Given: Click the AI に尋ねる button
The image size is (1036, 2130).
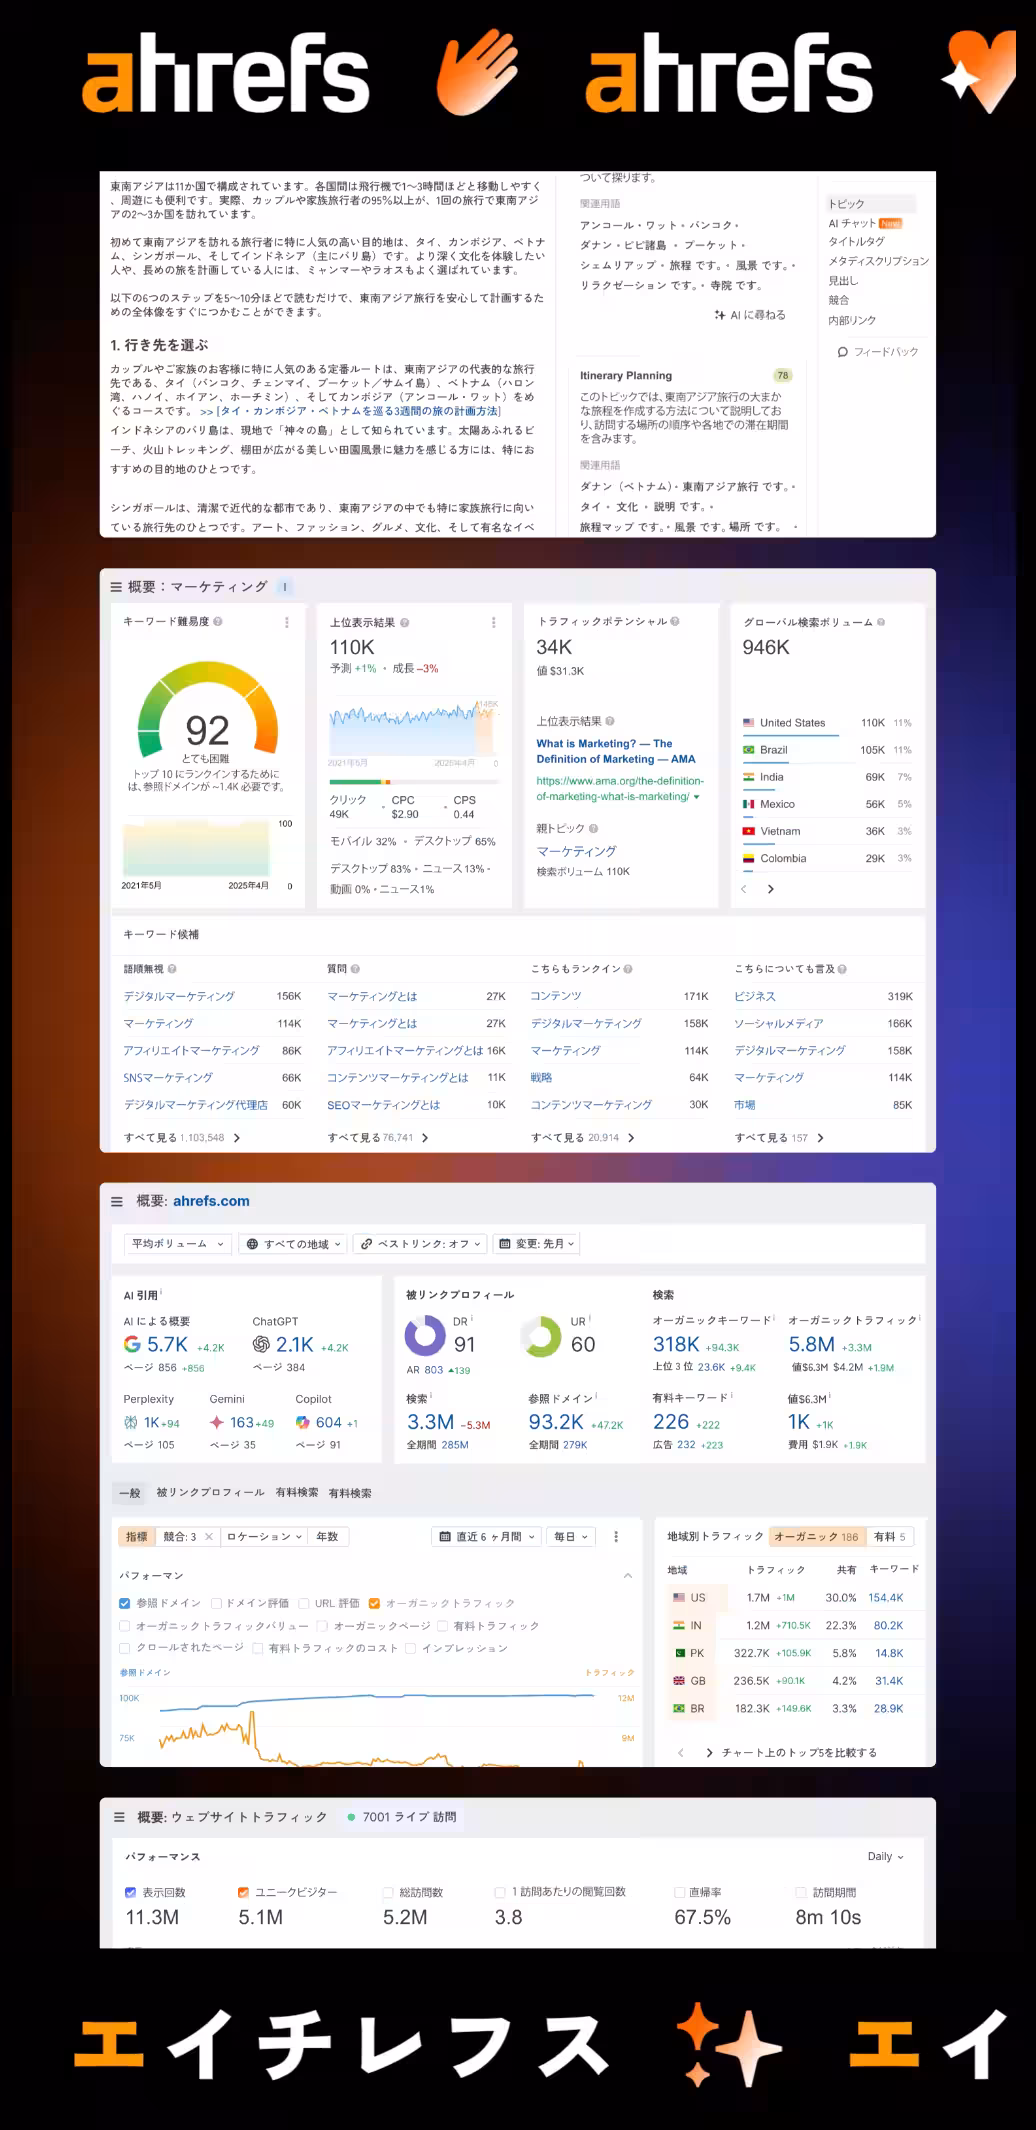Looking at the screenshot, I should (x=750, y=315).
